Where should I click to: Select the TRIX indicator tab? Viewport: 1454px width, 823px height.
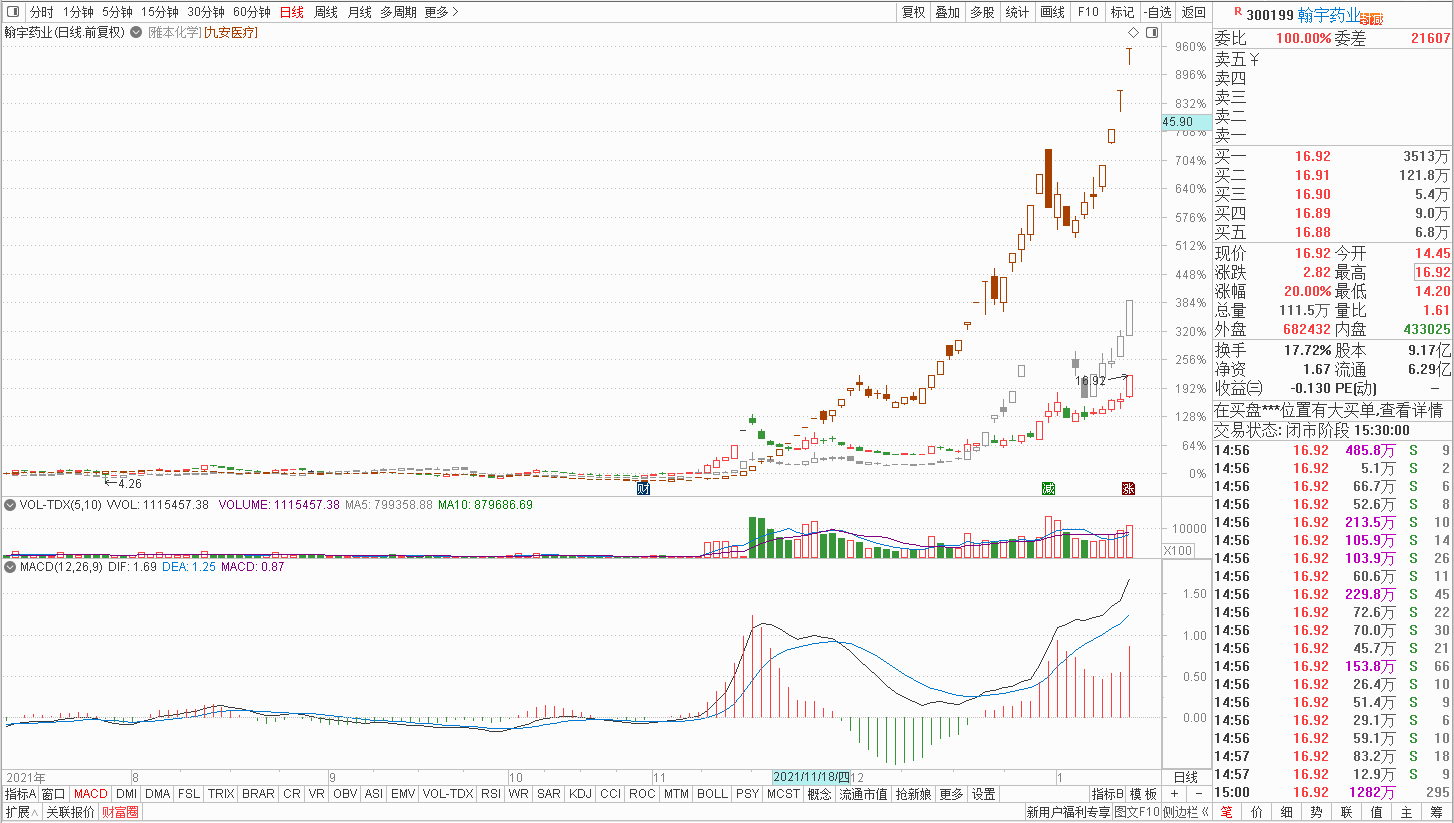pos(221,794)
